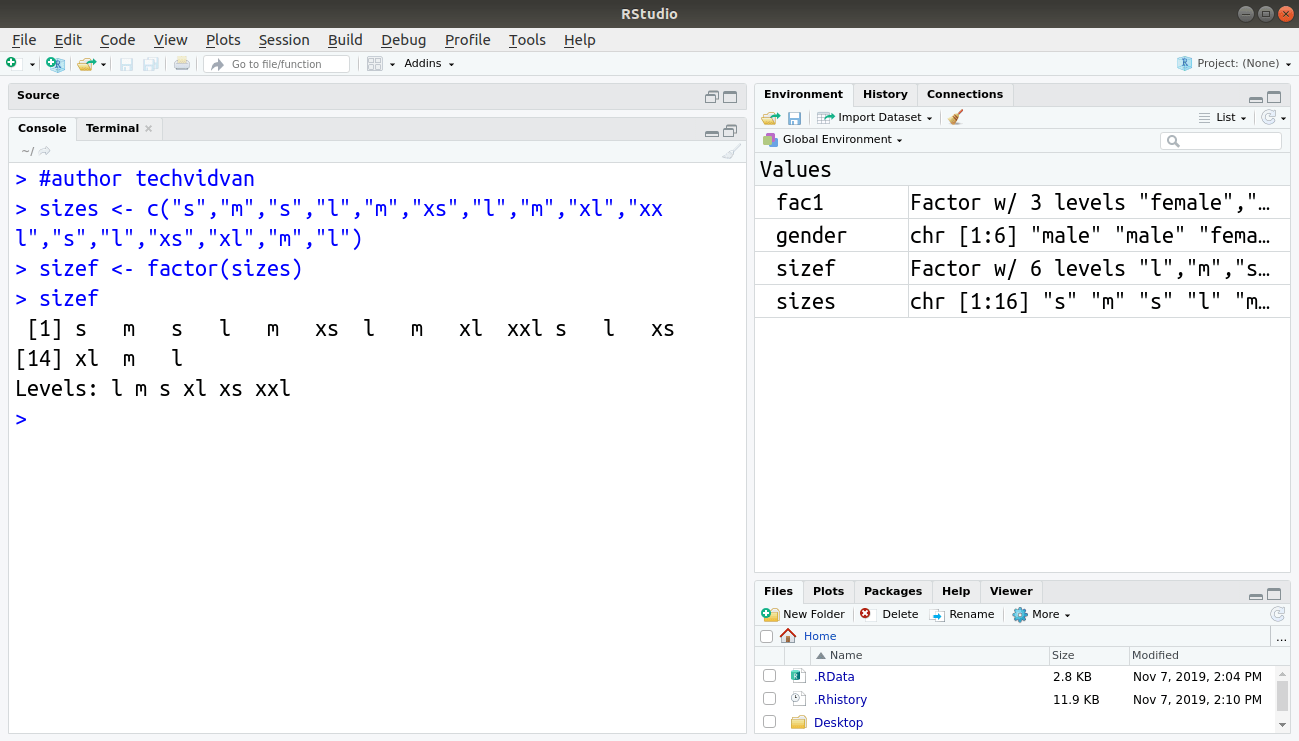
Task: Open the Code menu
Action: point(118,40)
